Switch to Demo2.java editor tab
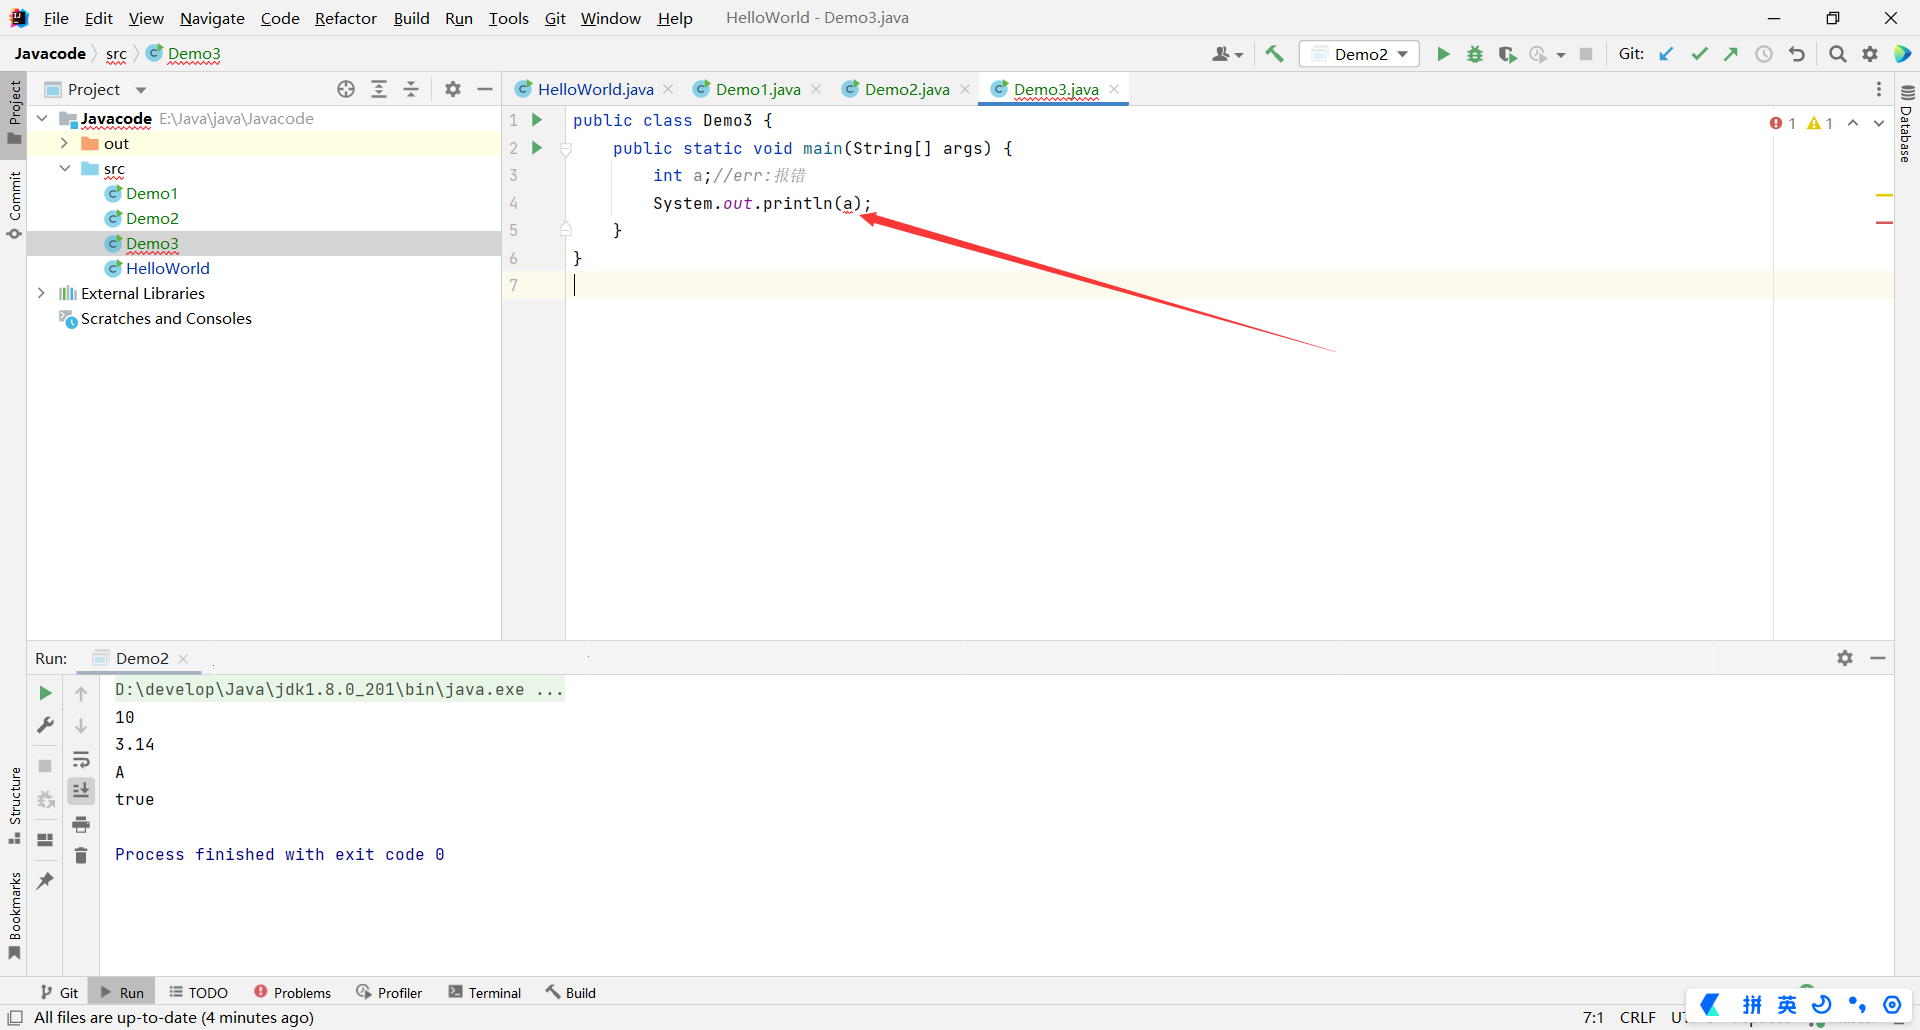Screen dimensions: 1920x1030 pyautogui.click(x=907, y=89)
